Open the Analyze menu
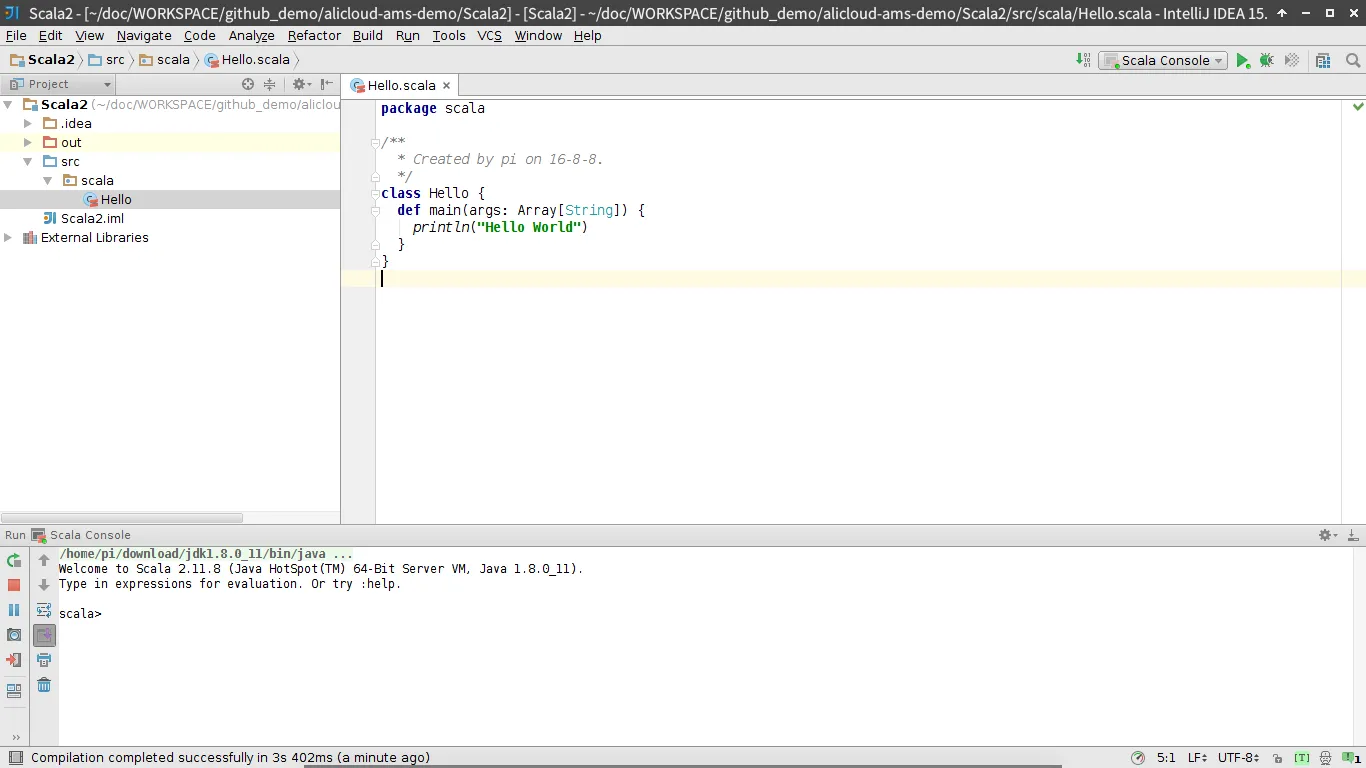 tap(251, 35)
